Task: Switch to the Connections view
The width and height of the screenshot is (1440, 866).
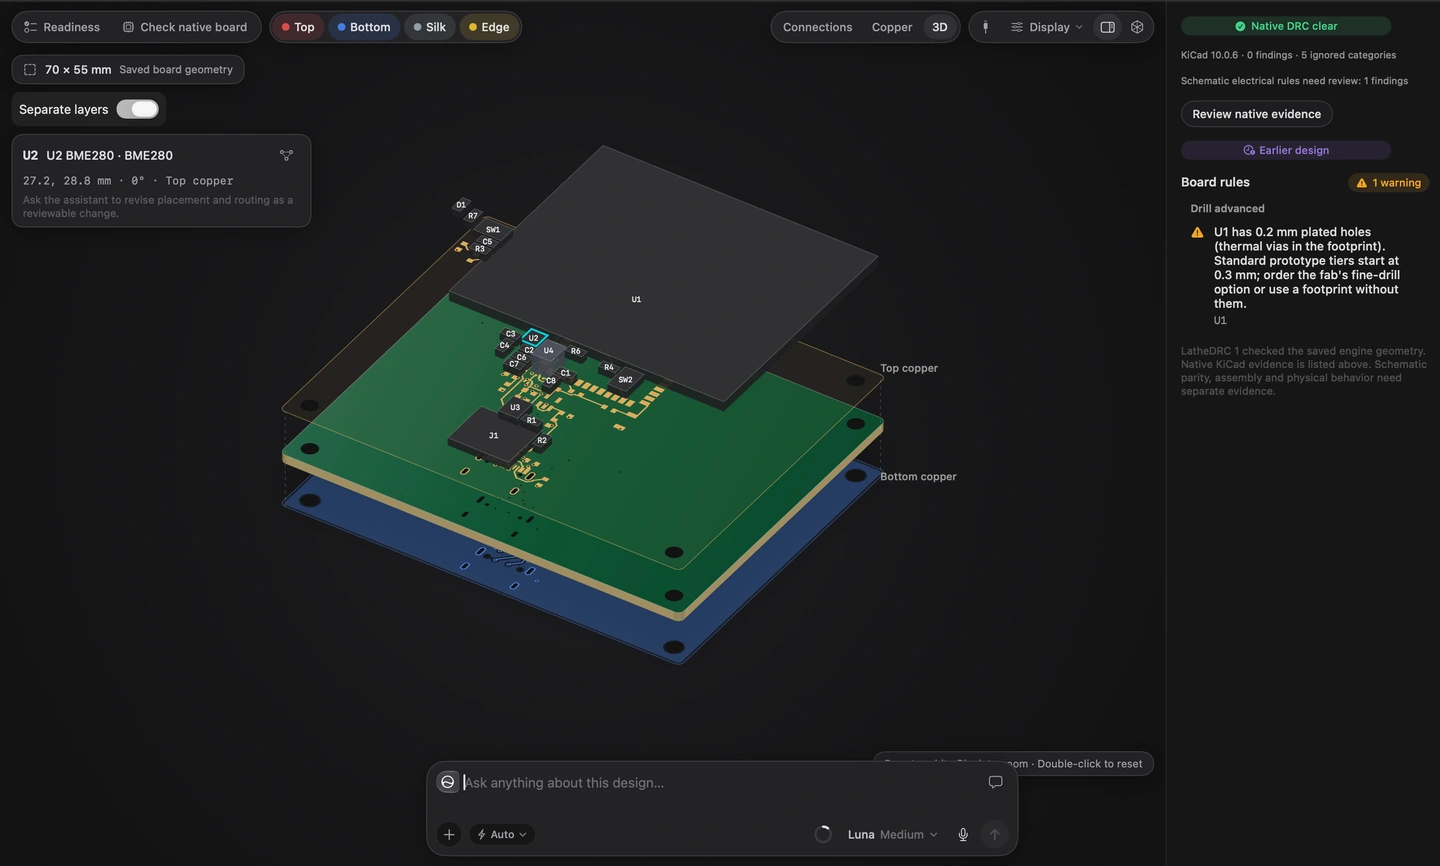Action: pos(818,27)
